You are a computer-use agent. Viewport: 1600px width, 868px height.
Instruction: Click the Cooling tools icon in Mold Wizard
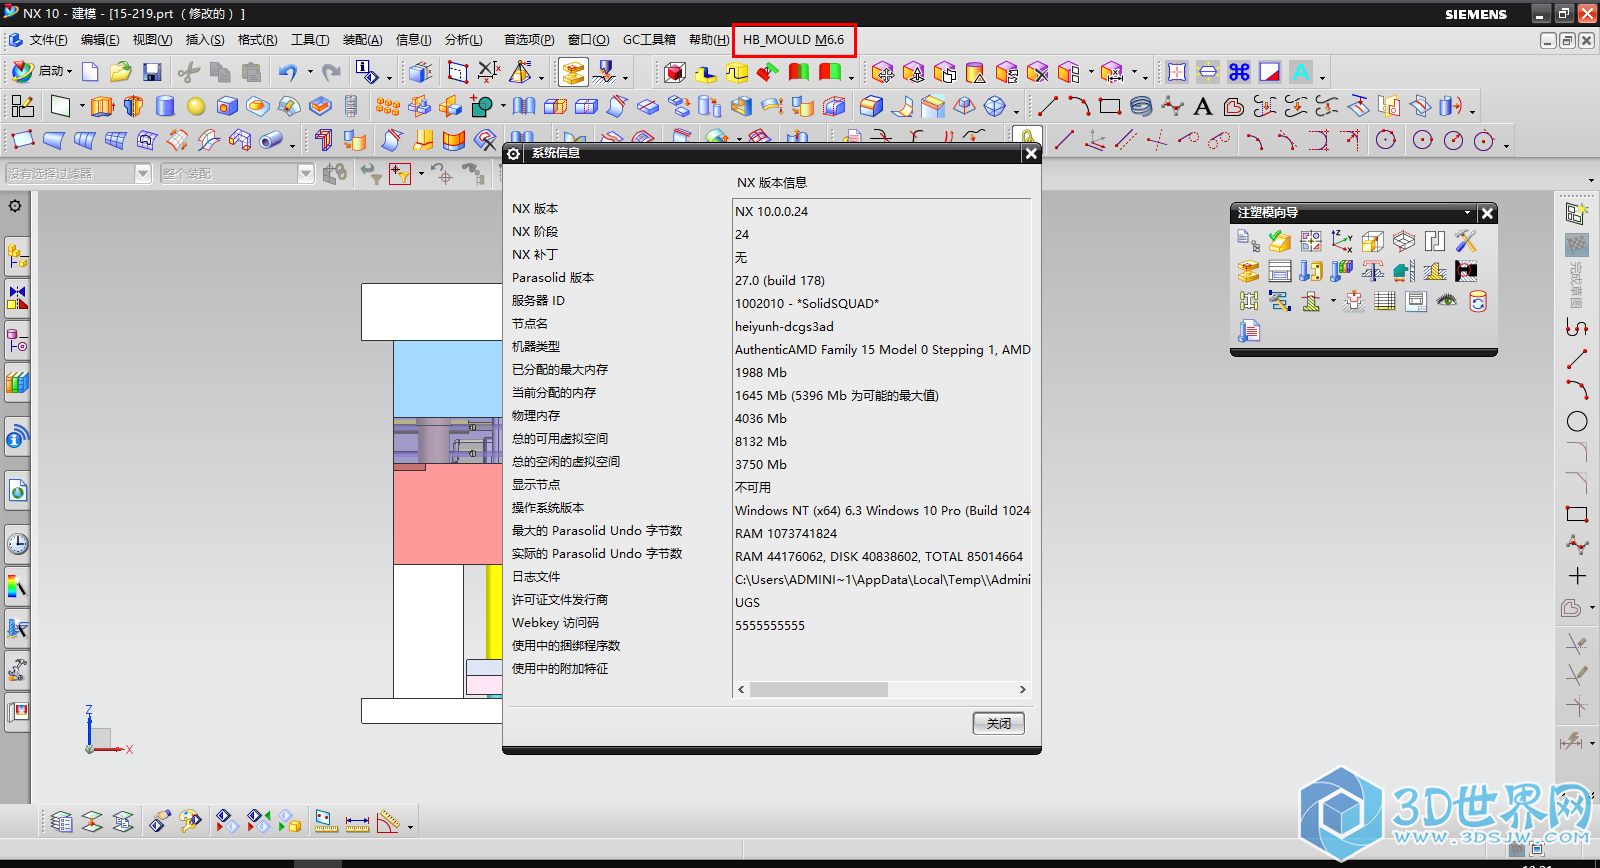(x=1280, y=301)
